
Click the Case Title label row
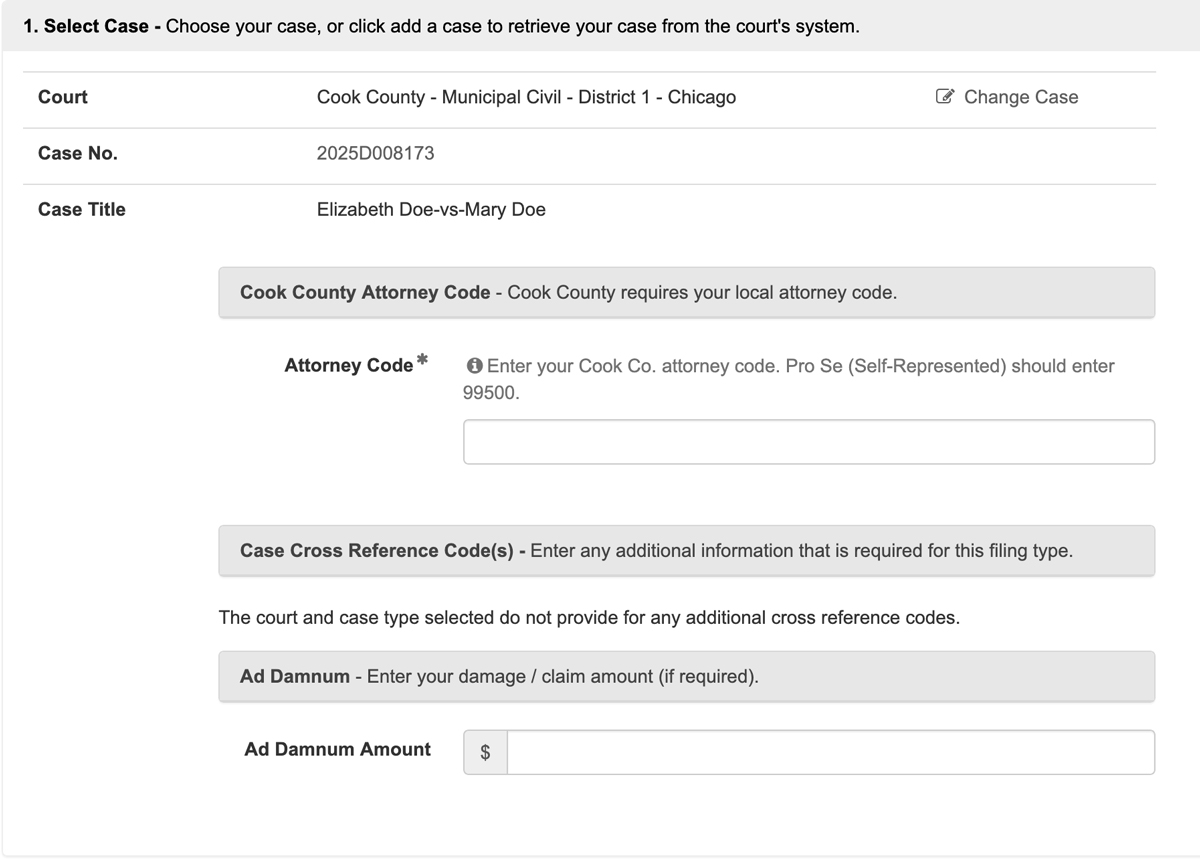[81, 209]
